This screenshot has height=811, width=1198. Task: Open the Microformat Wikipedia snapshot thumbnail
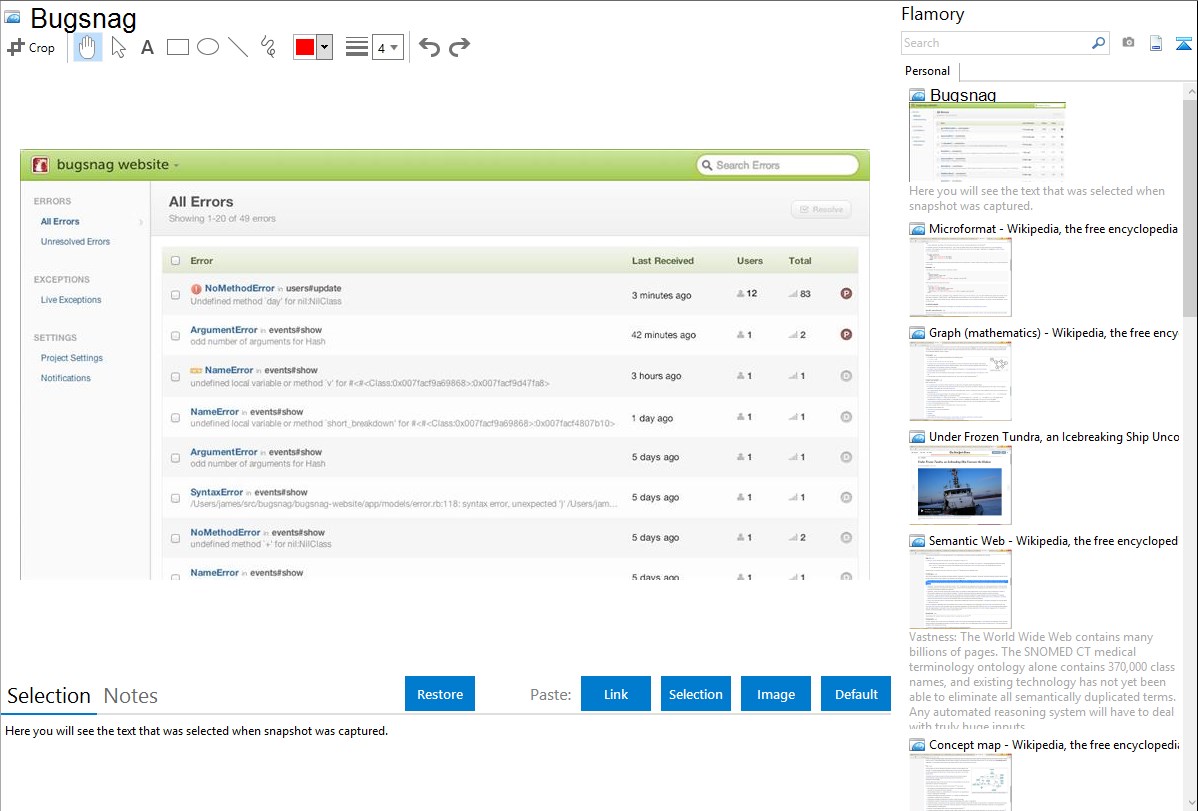[x=960, y=277]
